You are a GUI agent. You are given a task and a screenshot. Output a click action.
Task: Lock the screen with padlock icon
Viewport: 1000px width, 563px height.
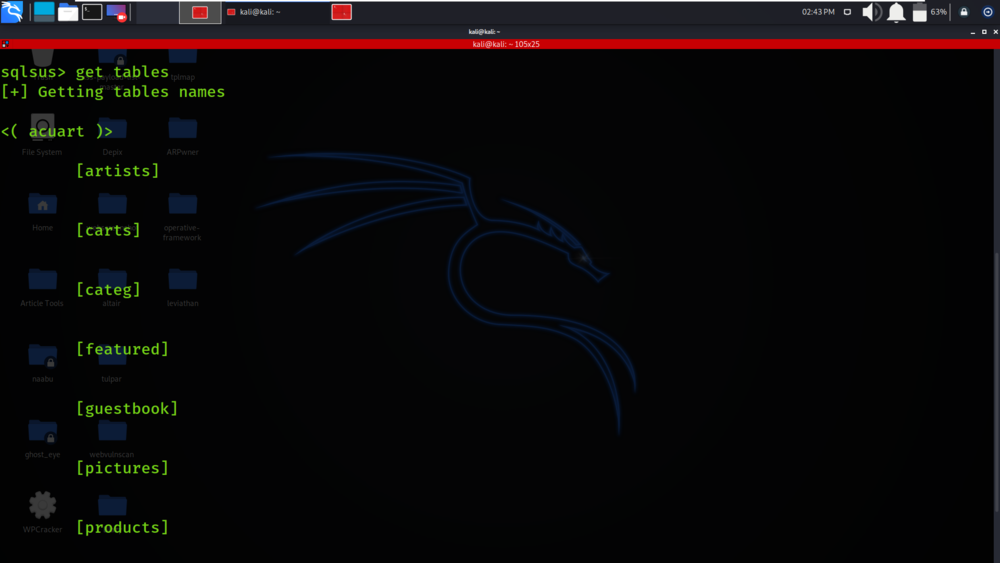[964, 11]
